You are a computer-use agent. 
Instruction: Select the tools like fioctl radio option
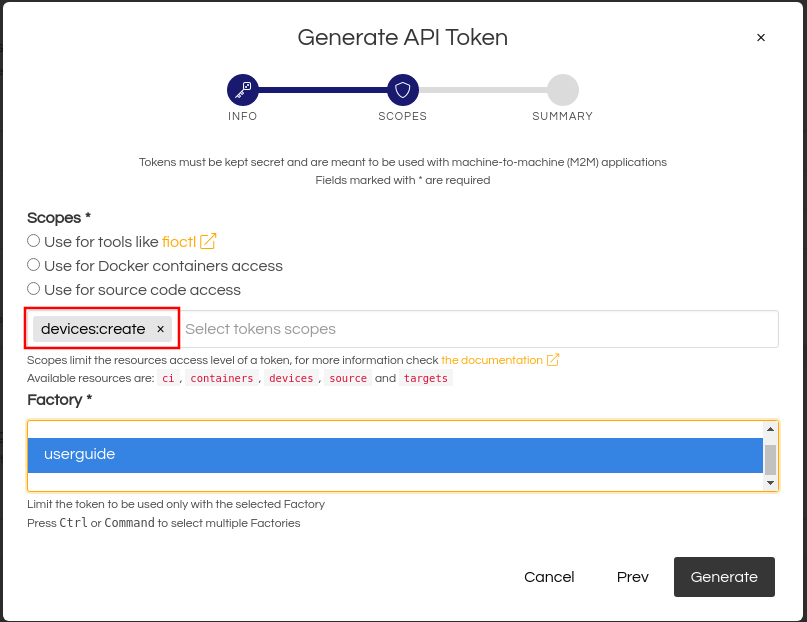point(34,241)
